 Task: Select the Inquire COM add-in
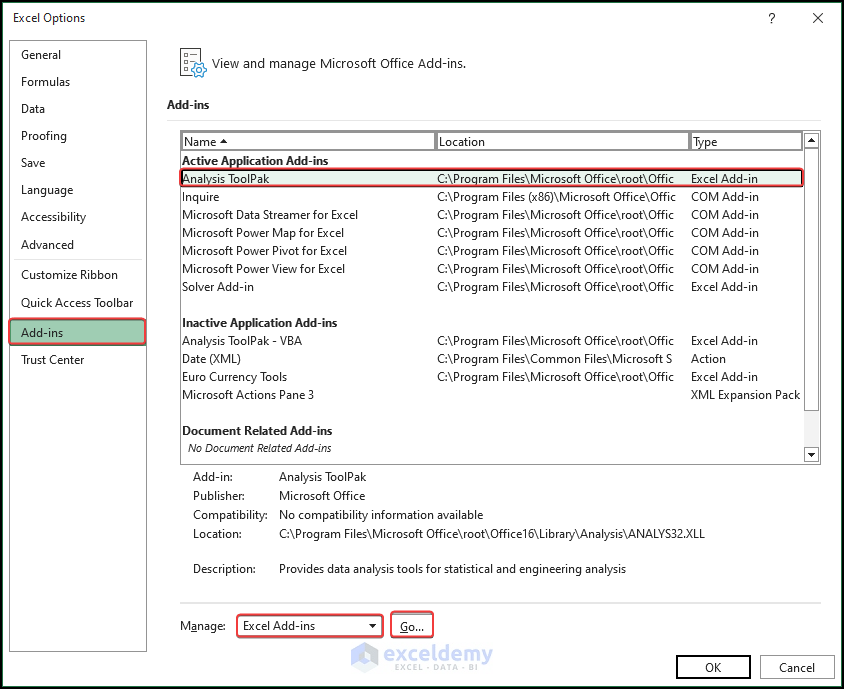coord(300,196)
